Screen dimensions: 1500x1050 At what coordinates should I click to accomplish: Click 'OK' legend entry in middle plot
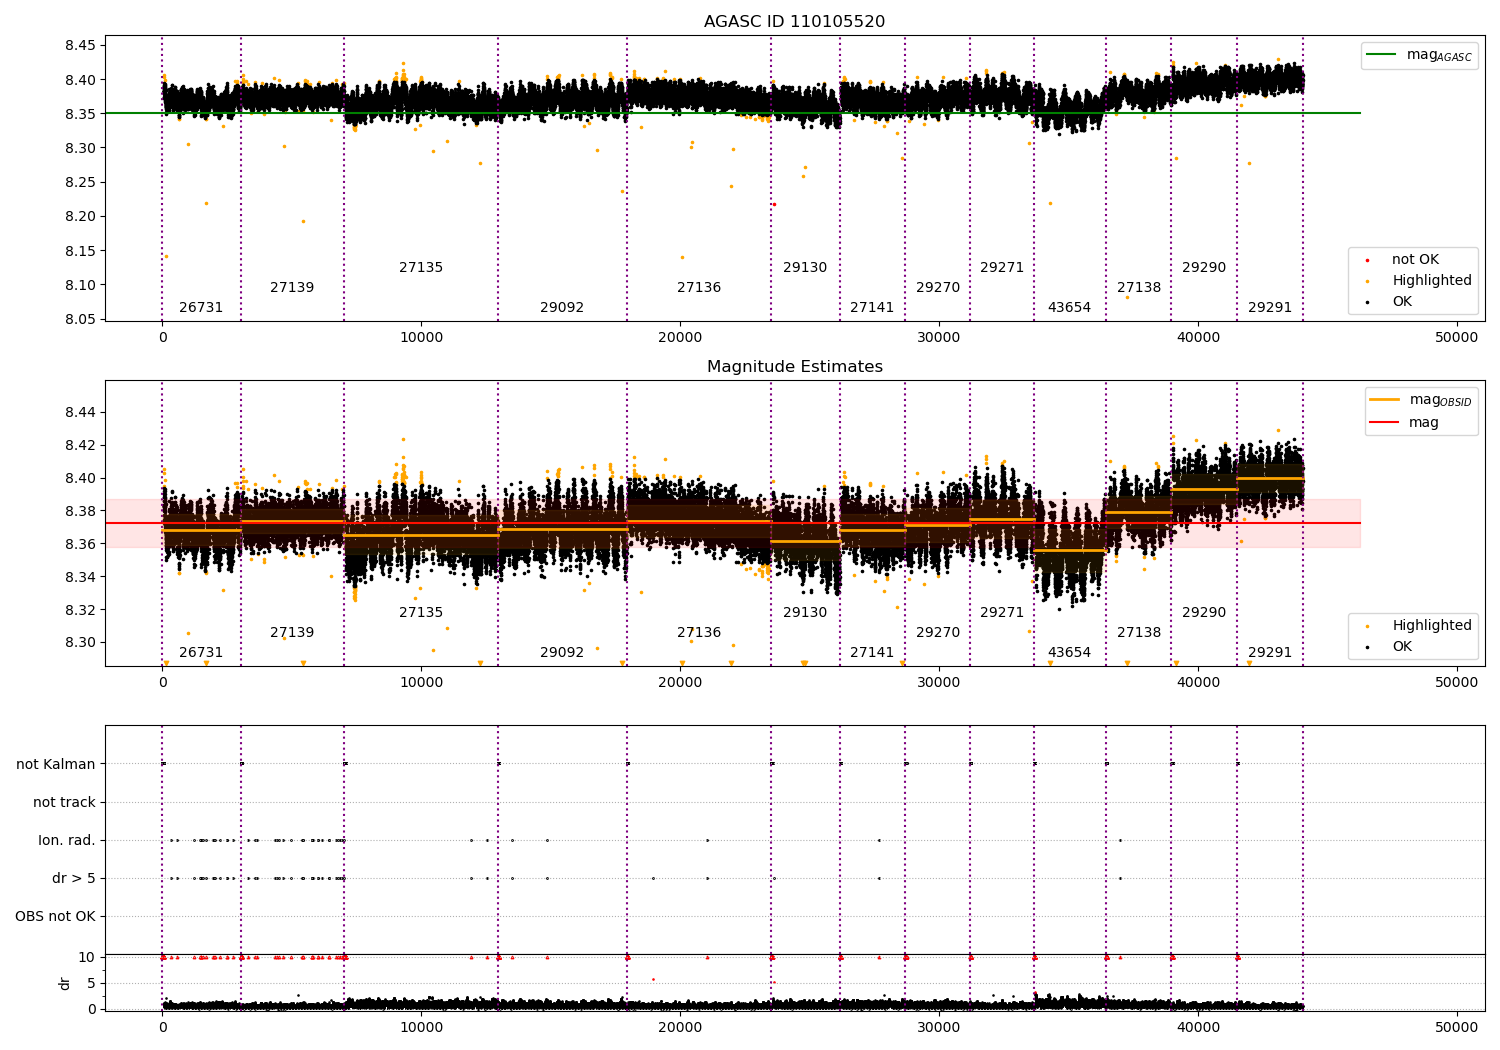pyautogui.click(x=1390, y=647)
